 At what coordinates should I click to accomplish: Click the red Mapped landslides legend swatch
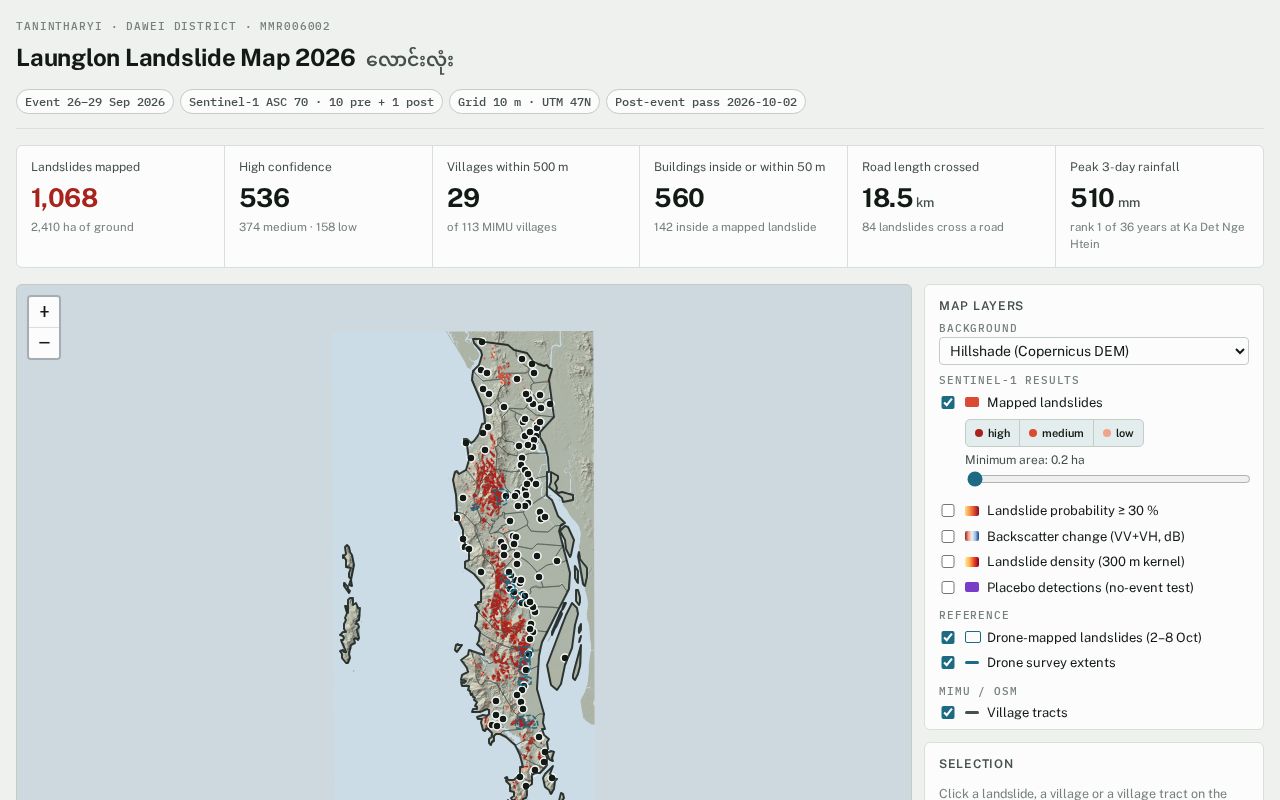click(x=972, y=403)
